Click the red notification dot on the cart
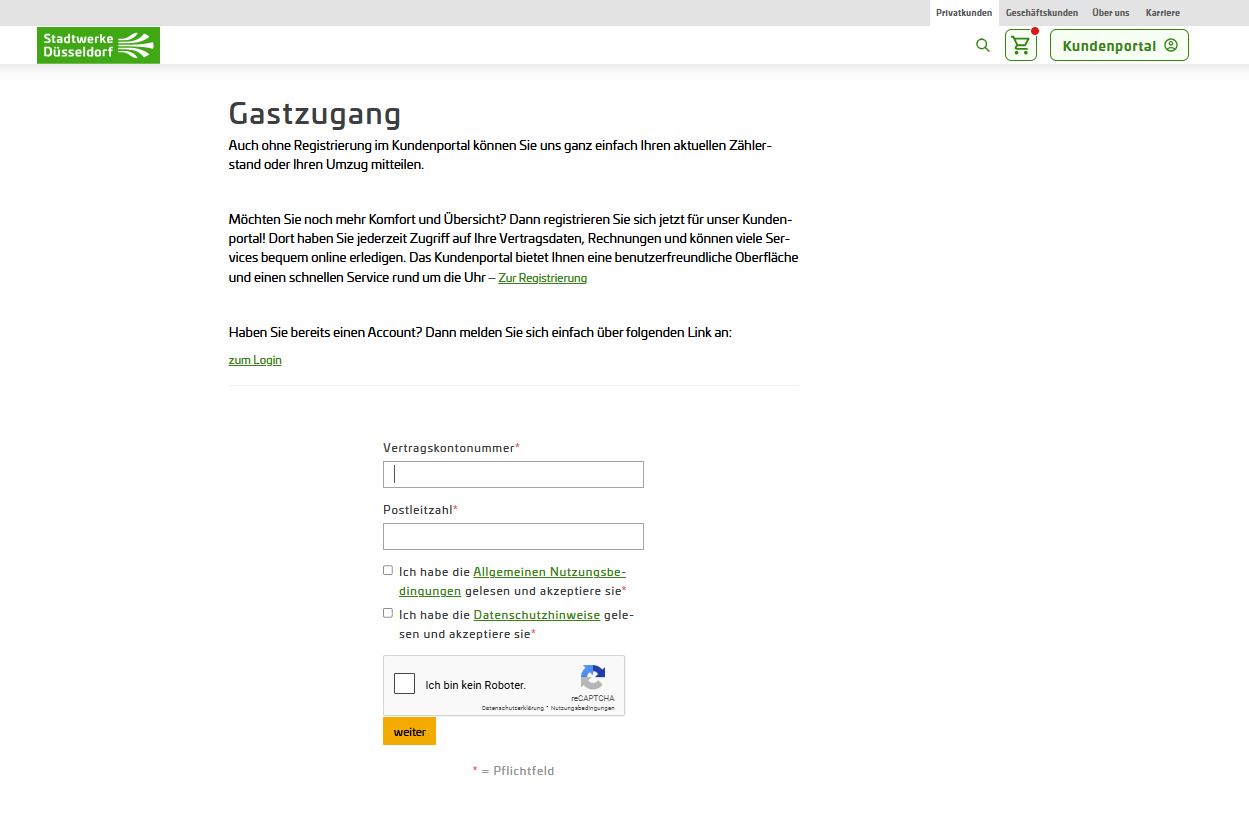This screenshot has width=1249, height=814. point(1034,31)
